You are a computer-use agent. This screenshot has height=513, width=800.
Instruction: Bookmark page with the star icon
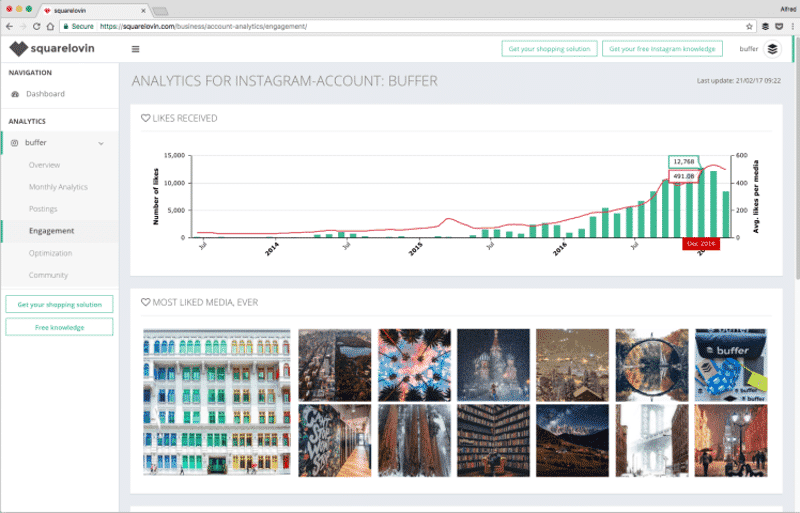(749, 27)
